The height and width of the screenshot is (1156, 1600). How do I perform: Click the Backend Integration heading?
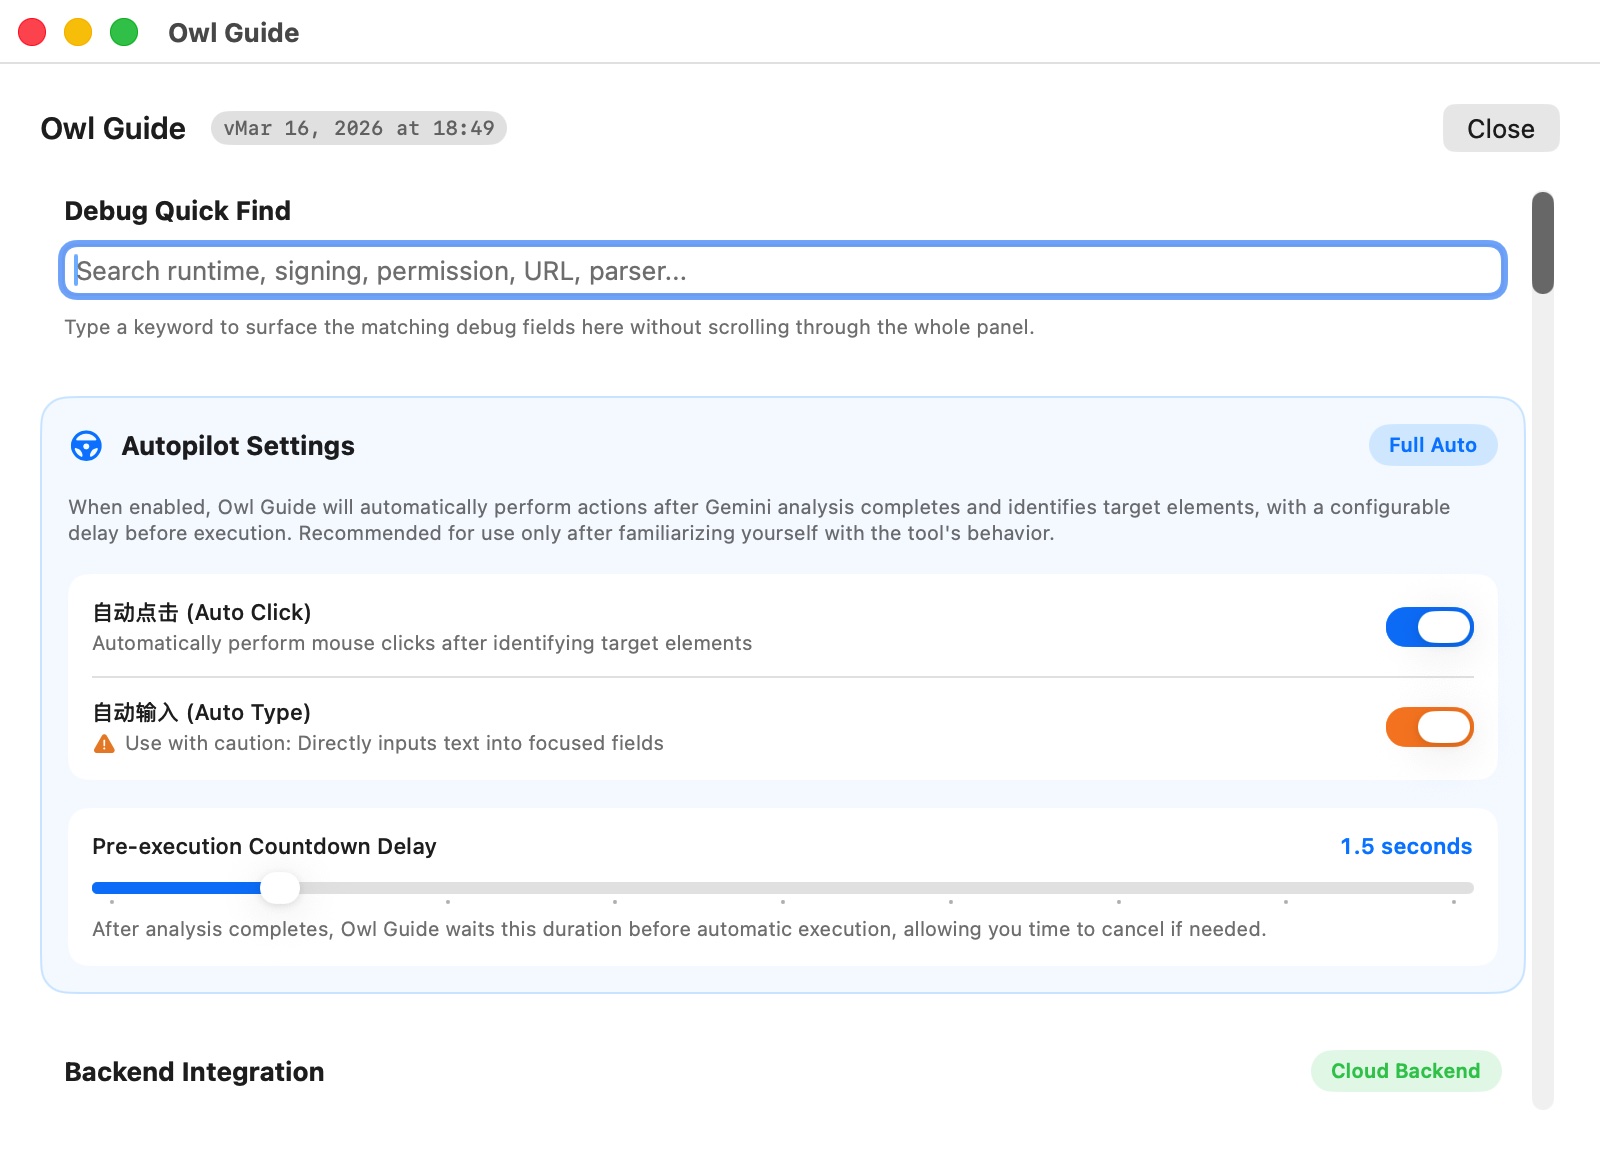tap(194, 1072)
